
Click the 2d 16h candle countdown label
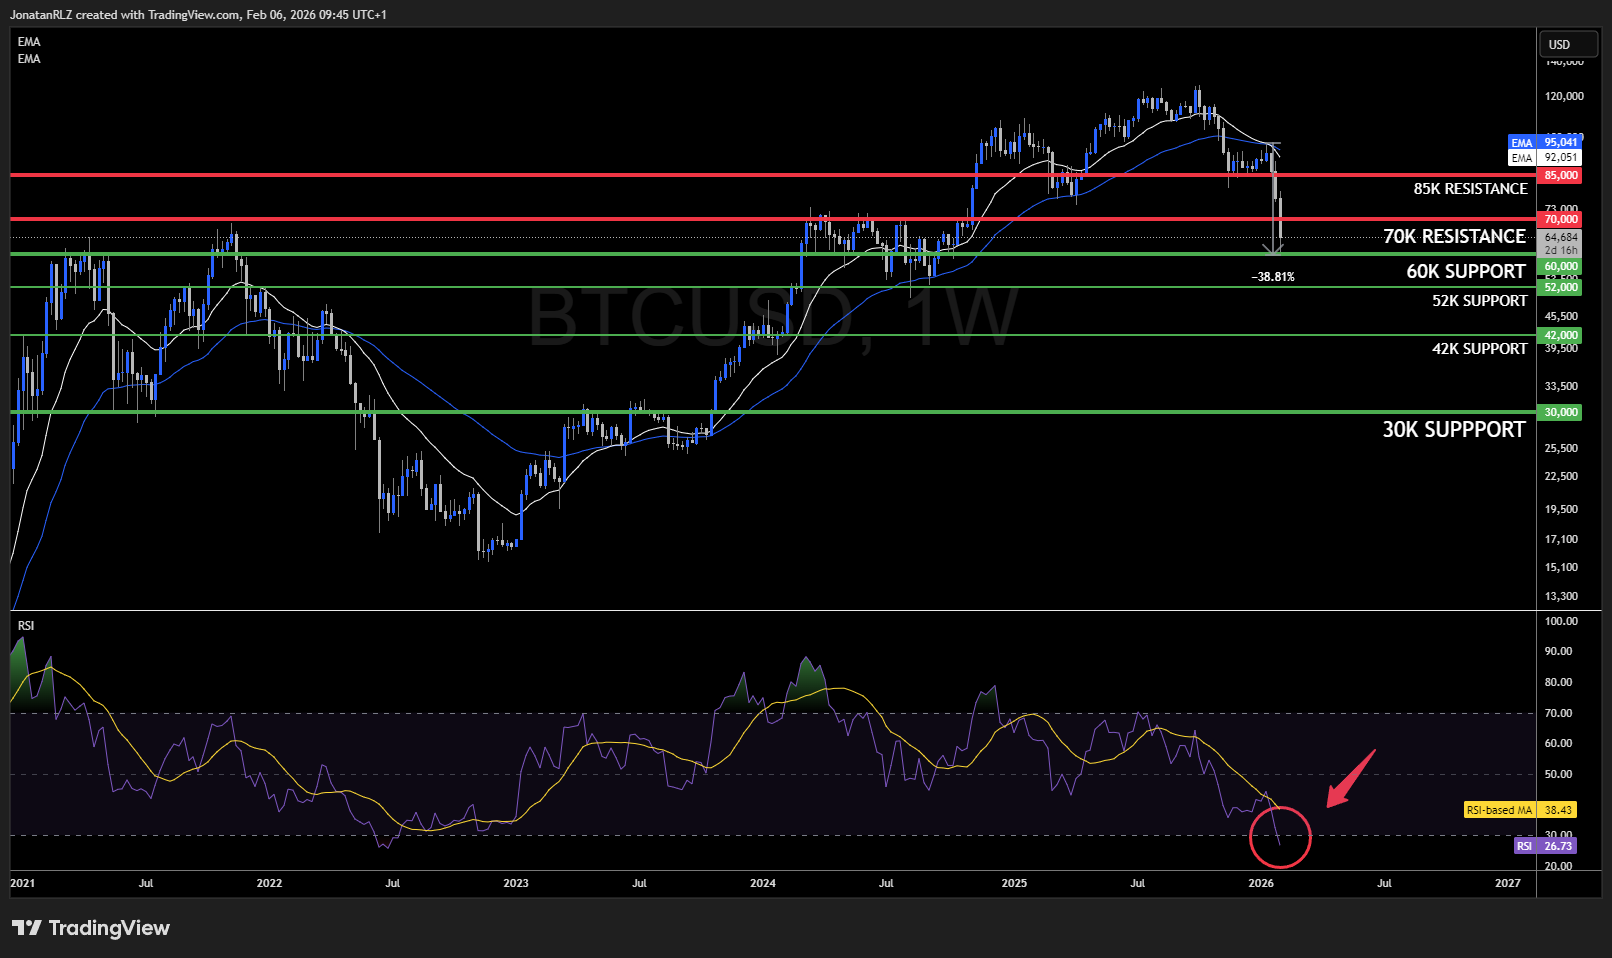click(x=1559, y=250)
